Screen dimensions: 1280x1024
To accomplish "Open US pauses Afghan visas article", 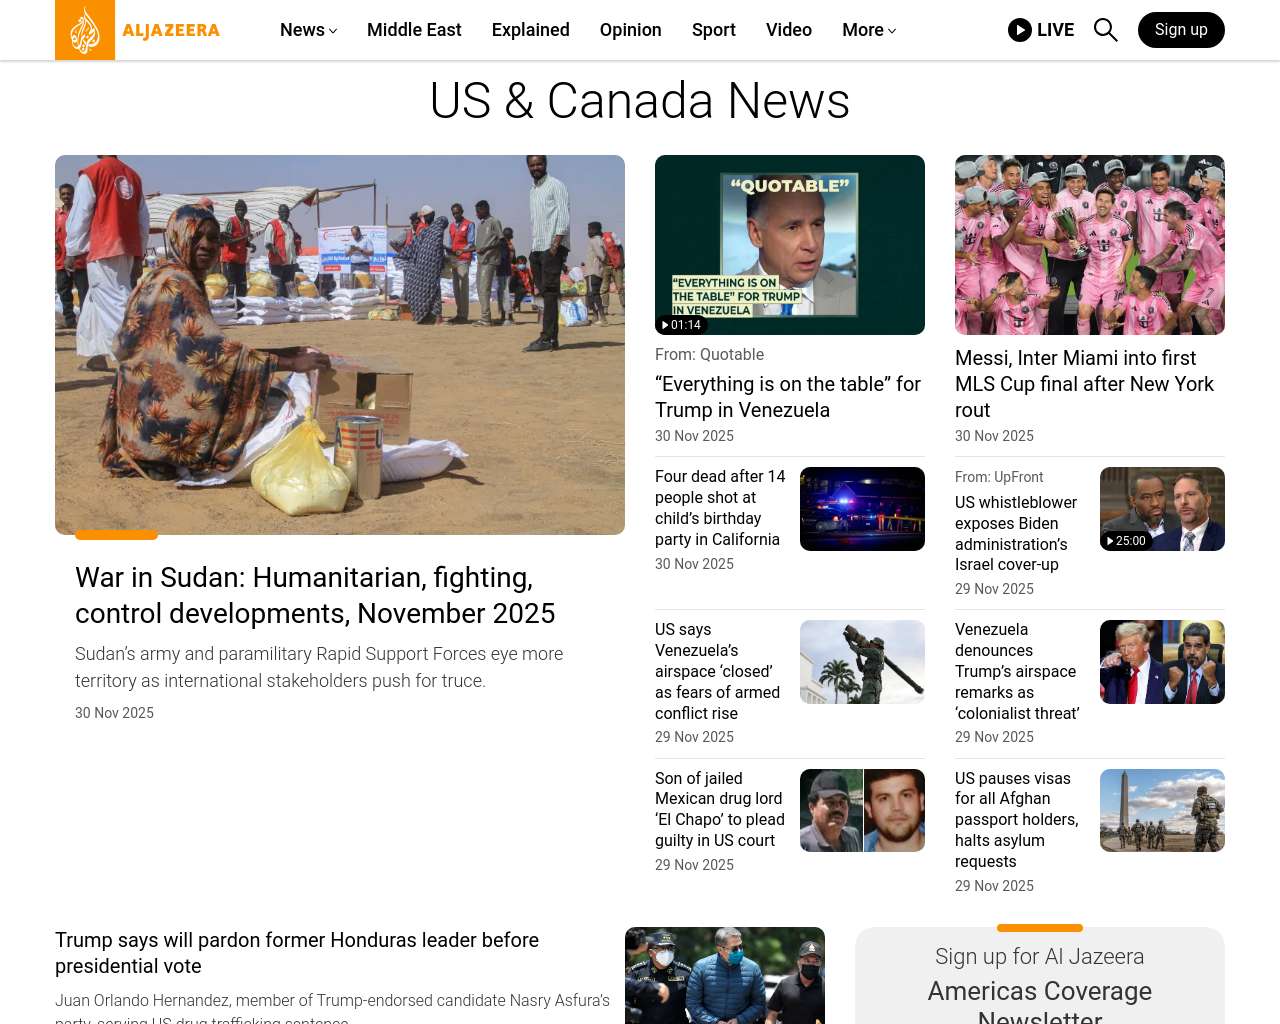I will tap(1016, 820).
